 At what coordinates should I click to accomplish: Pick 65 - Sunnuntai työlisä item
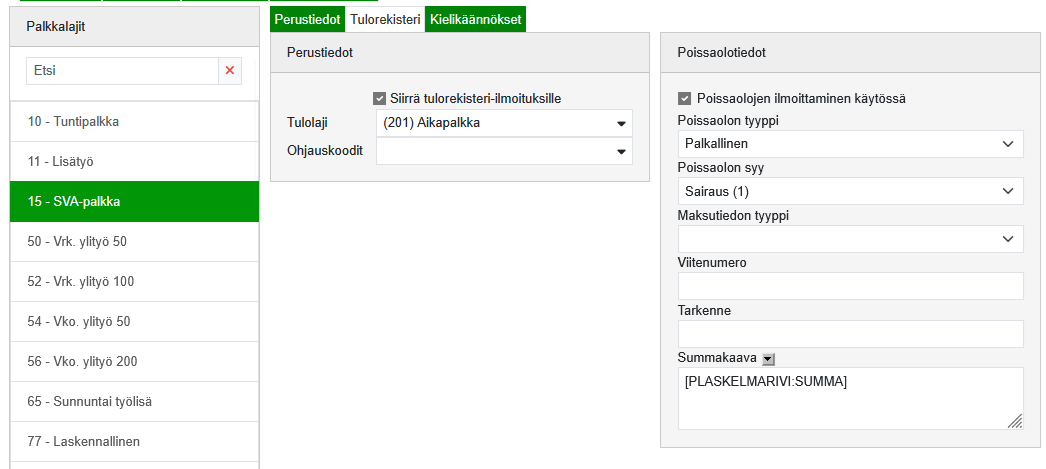click(x=134, y=401)
